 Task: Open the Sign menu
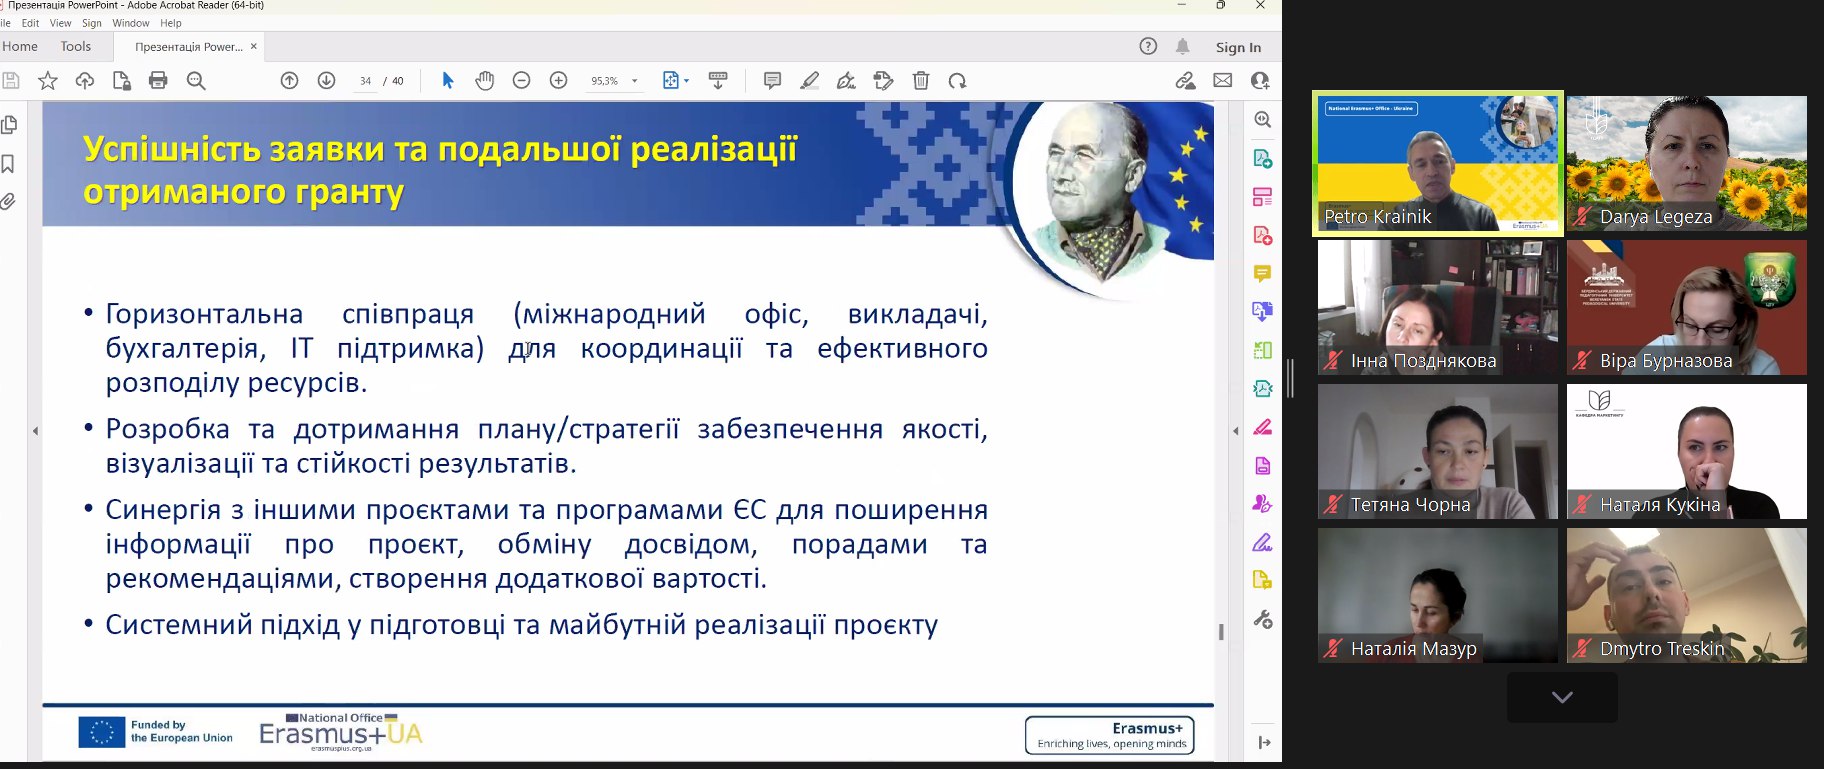pos(92,23)
